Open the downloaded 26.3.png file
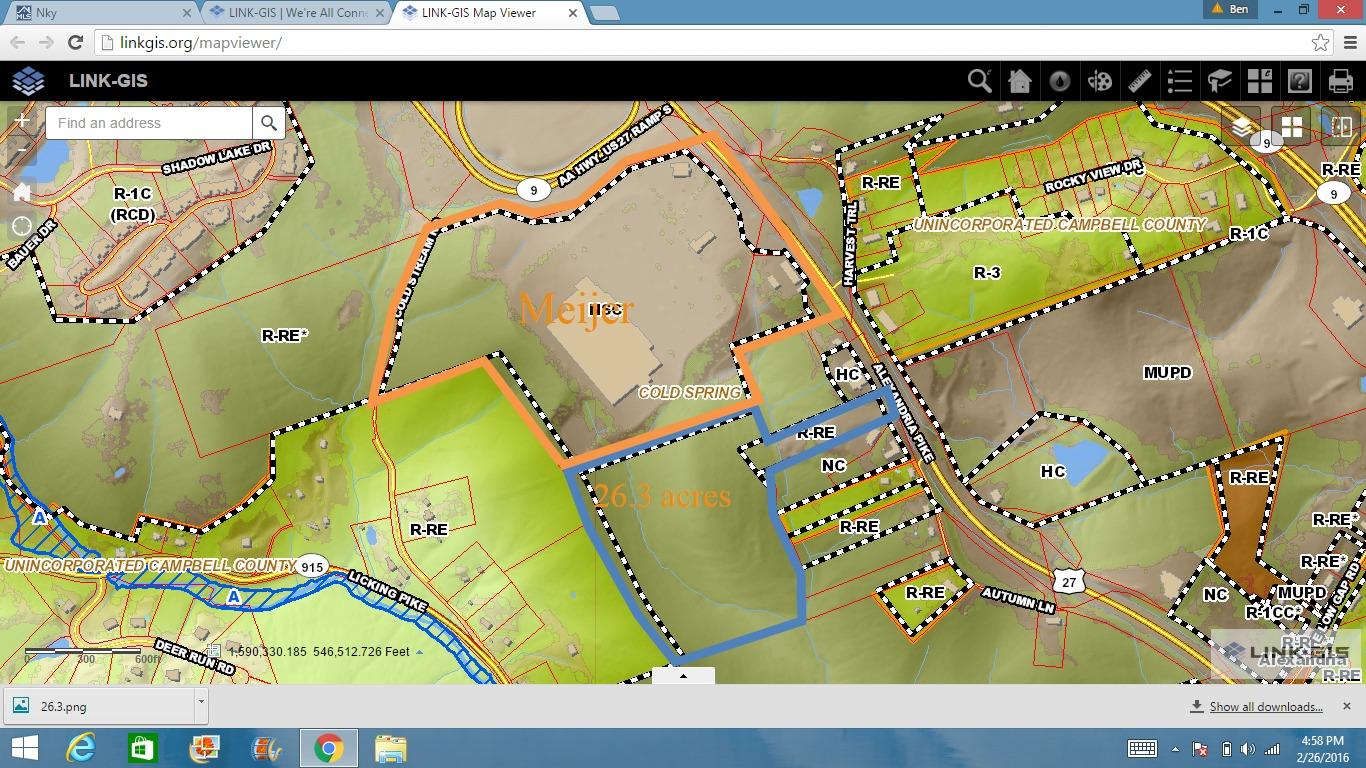 [98, 706]
